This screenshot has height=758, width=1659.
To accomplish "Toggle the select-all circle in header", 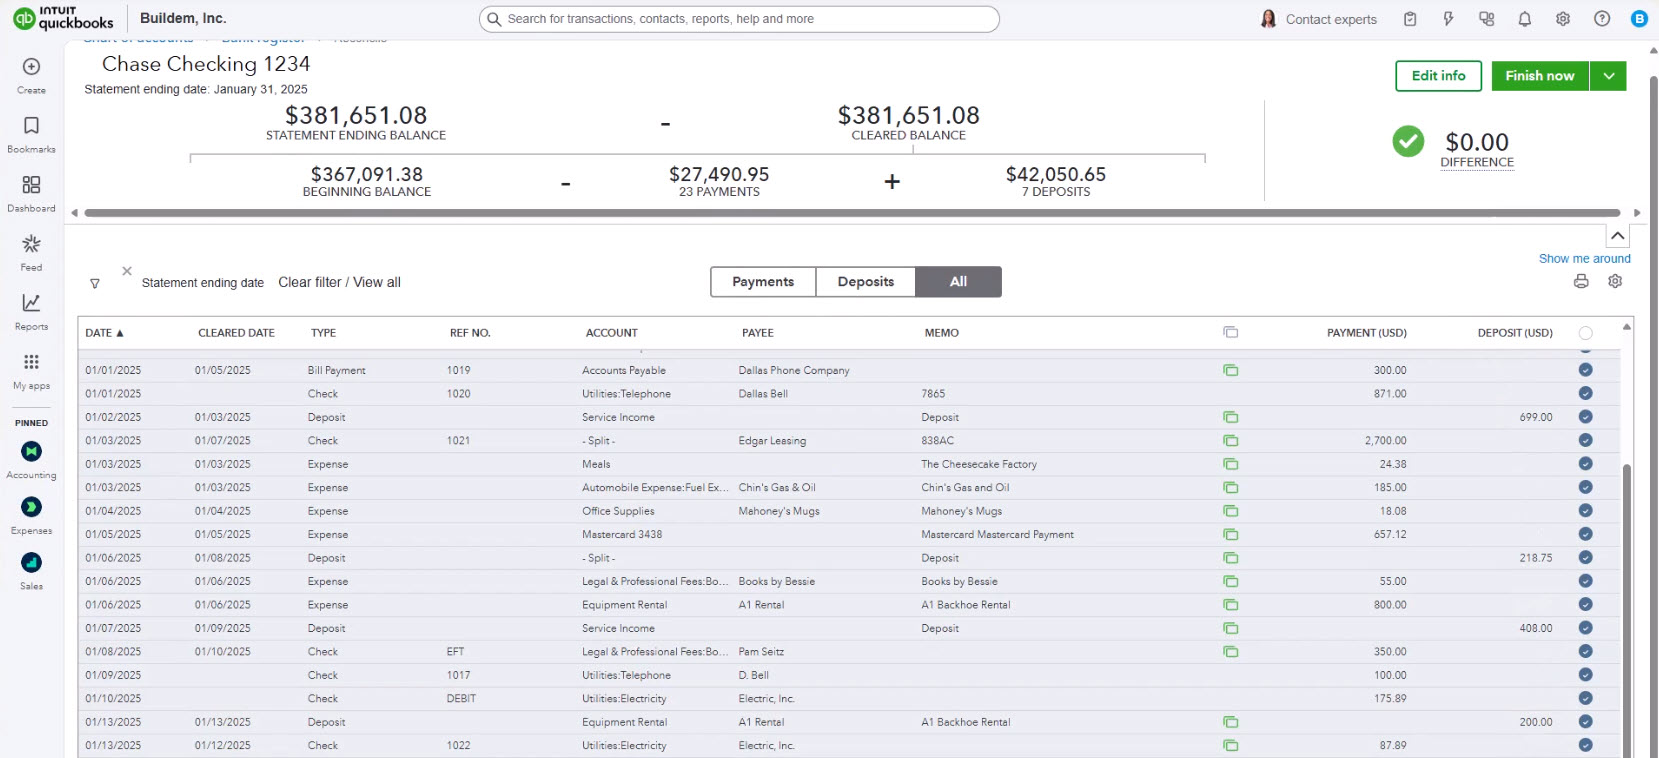I will click(1585, 333).
